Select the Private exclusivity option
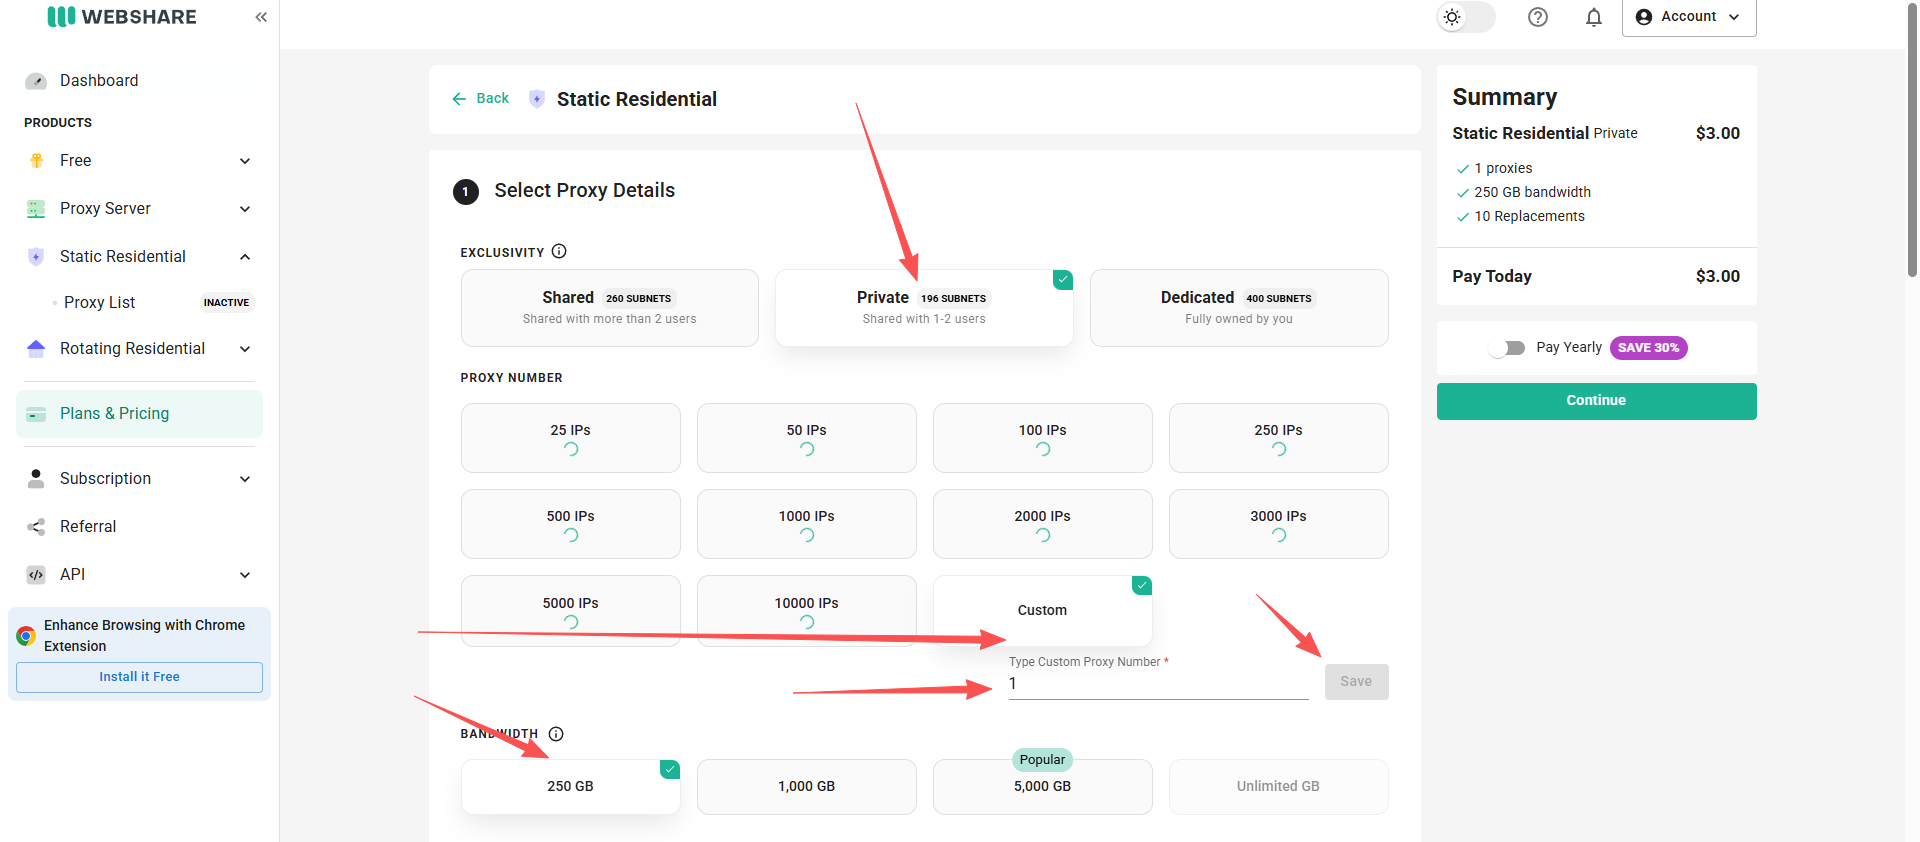Viewport: 1920px width, 842px height. pos(924,308)
